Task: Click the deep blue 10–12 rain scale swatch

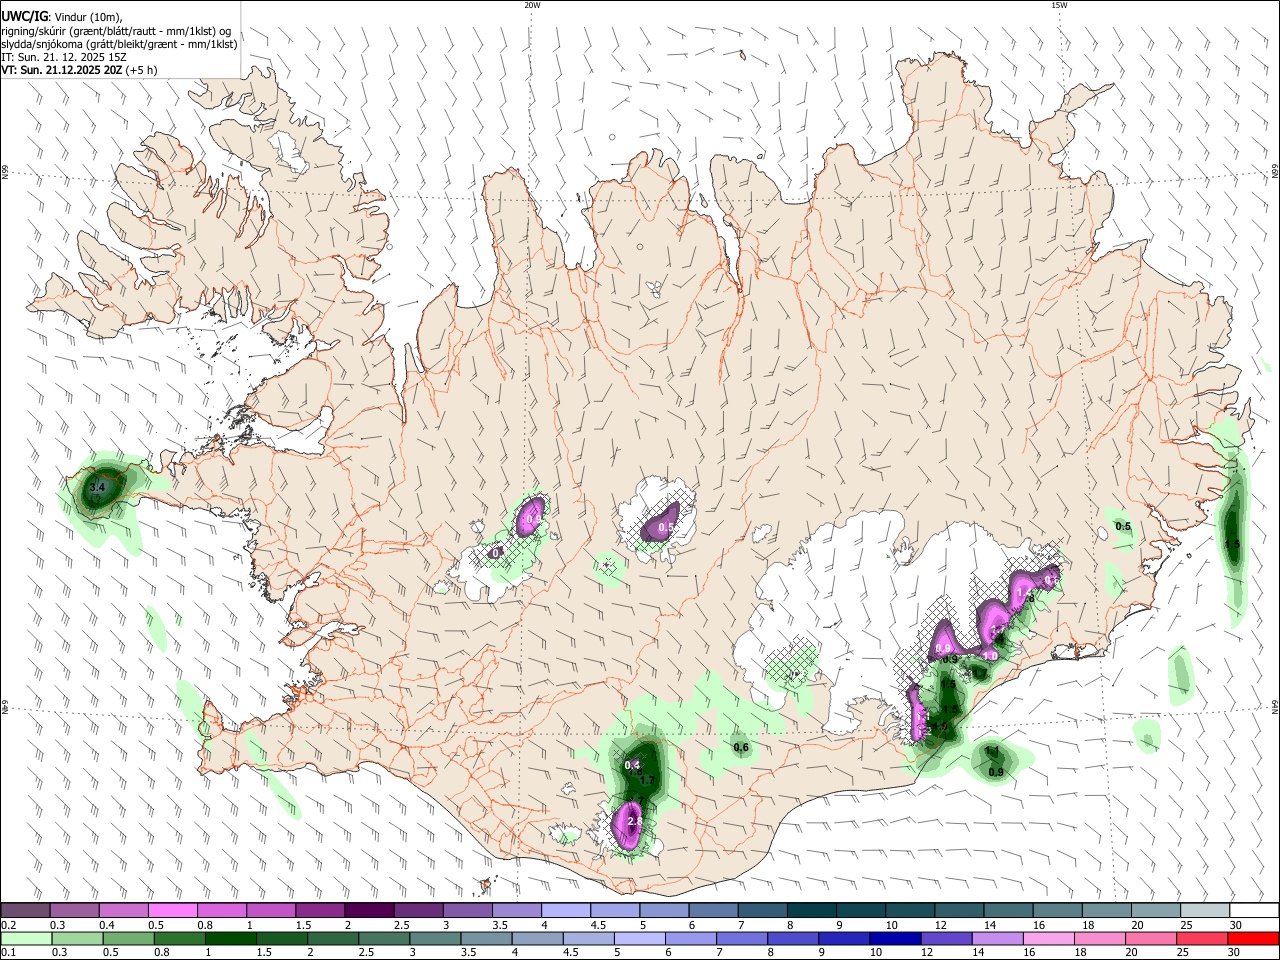Action: pyautogui.click(x=897, y=938)
